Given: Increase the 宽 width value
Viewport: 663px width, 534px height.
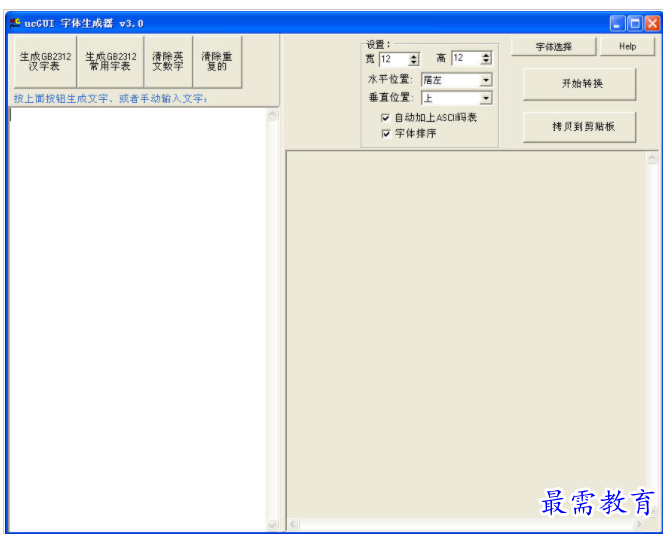Looking at the screenshot, I should coord(414,56).
